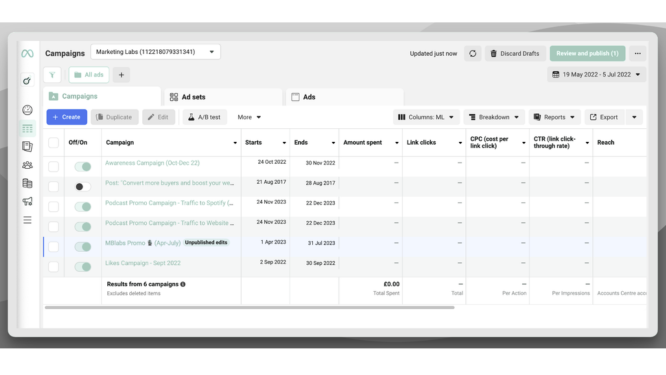Toggle the Podcast Promo Traffic to Website switch
Image resolution: width=666 pixels, height=375 pixels.
83,227
